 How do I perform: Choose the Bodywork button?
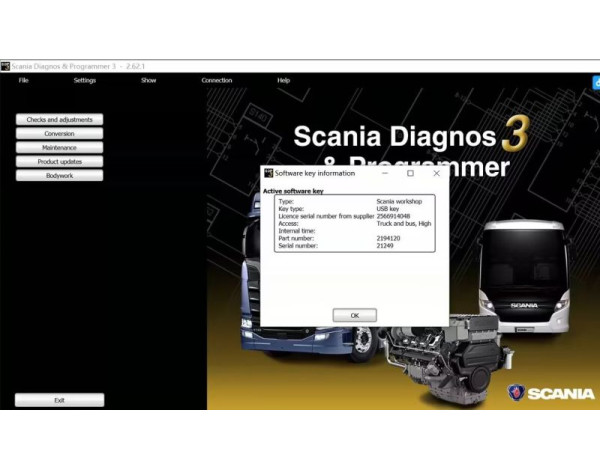click(59, 176)
